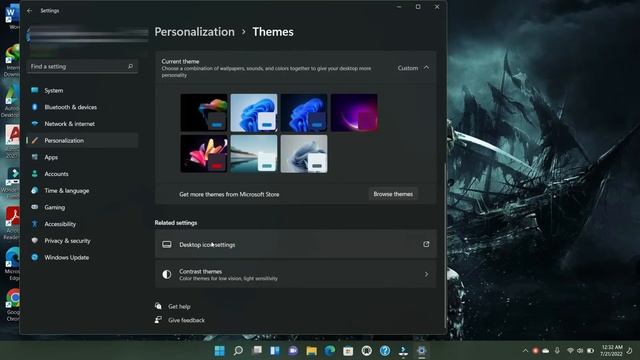Go to Time & language settings
Image resolution: width=640 pixels, height=360 pixels.
[82, 191]
